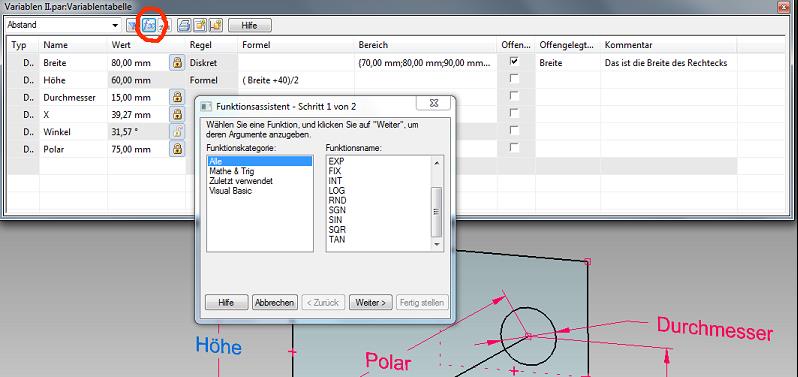
Task: Click the blue Höhe dimension label in drawing
Action: tap(219, 345)
